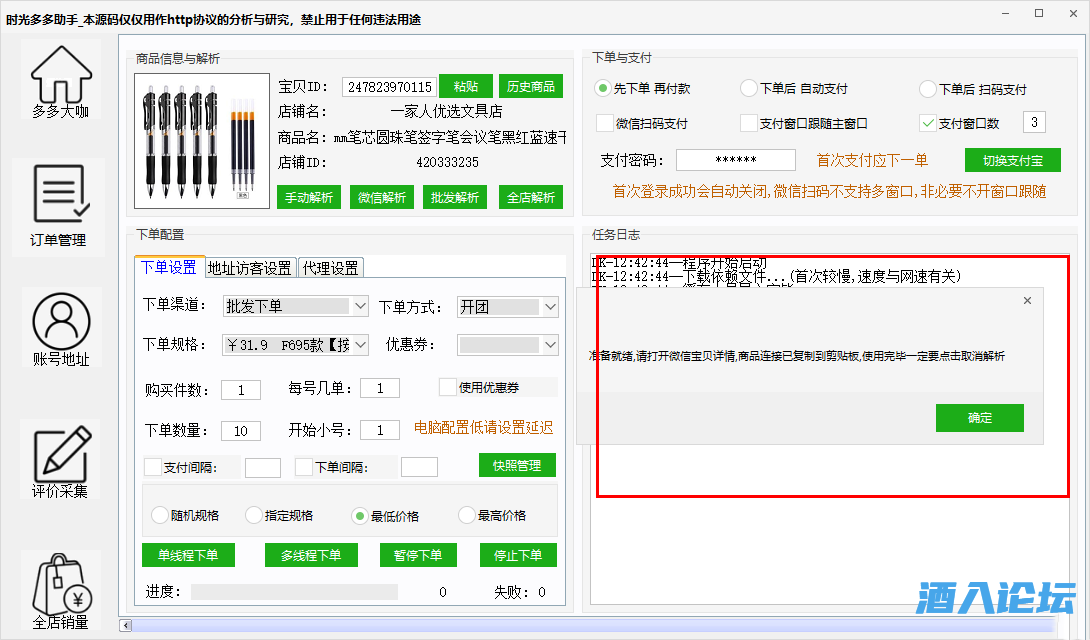Enable the 微信扫码支付 checkbox
1090x640 pixels.
[x=604, y=124]
